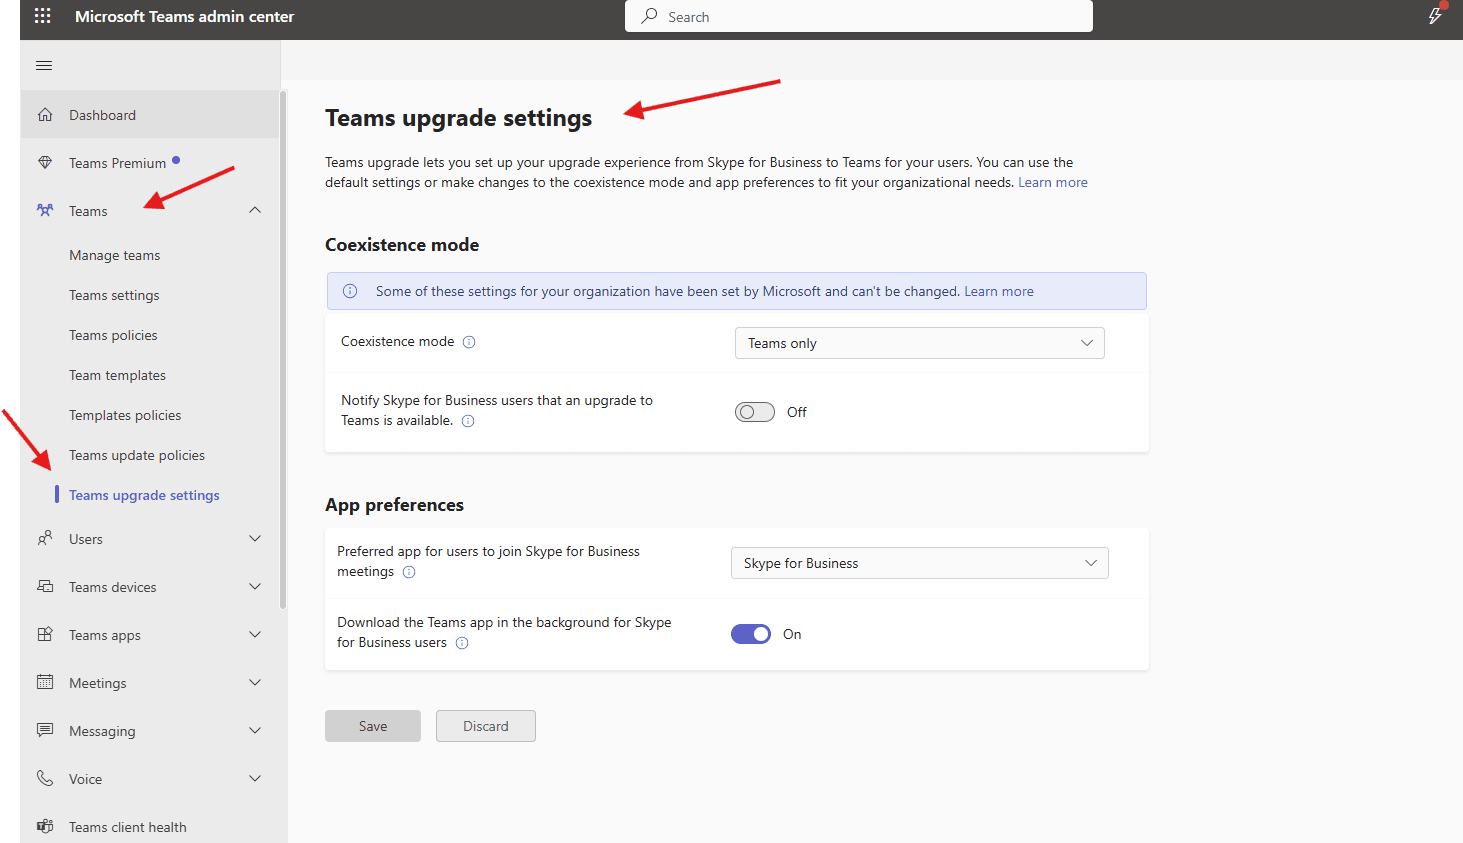This screenshot has height=843, width=1463.
Task: Select the Teams Premium diamond icon
Action: (44, 162)
